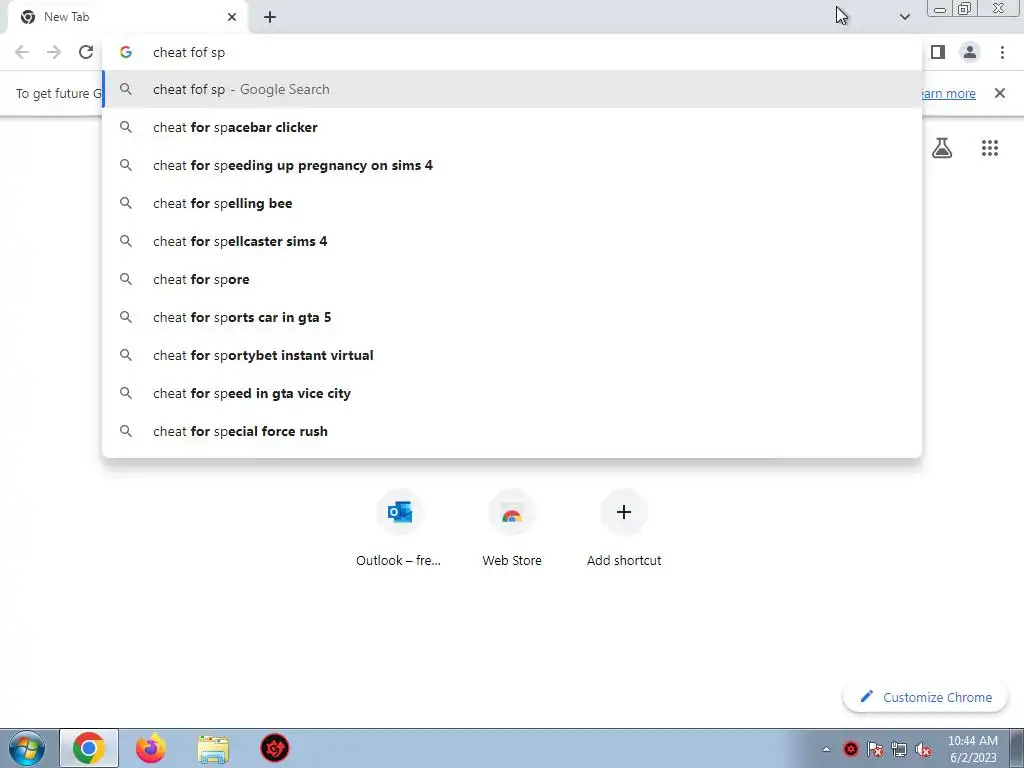Click the network tray icon
Image resolution: width=1024 pixels, height=768 pixels.
899,749
